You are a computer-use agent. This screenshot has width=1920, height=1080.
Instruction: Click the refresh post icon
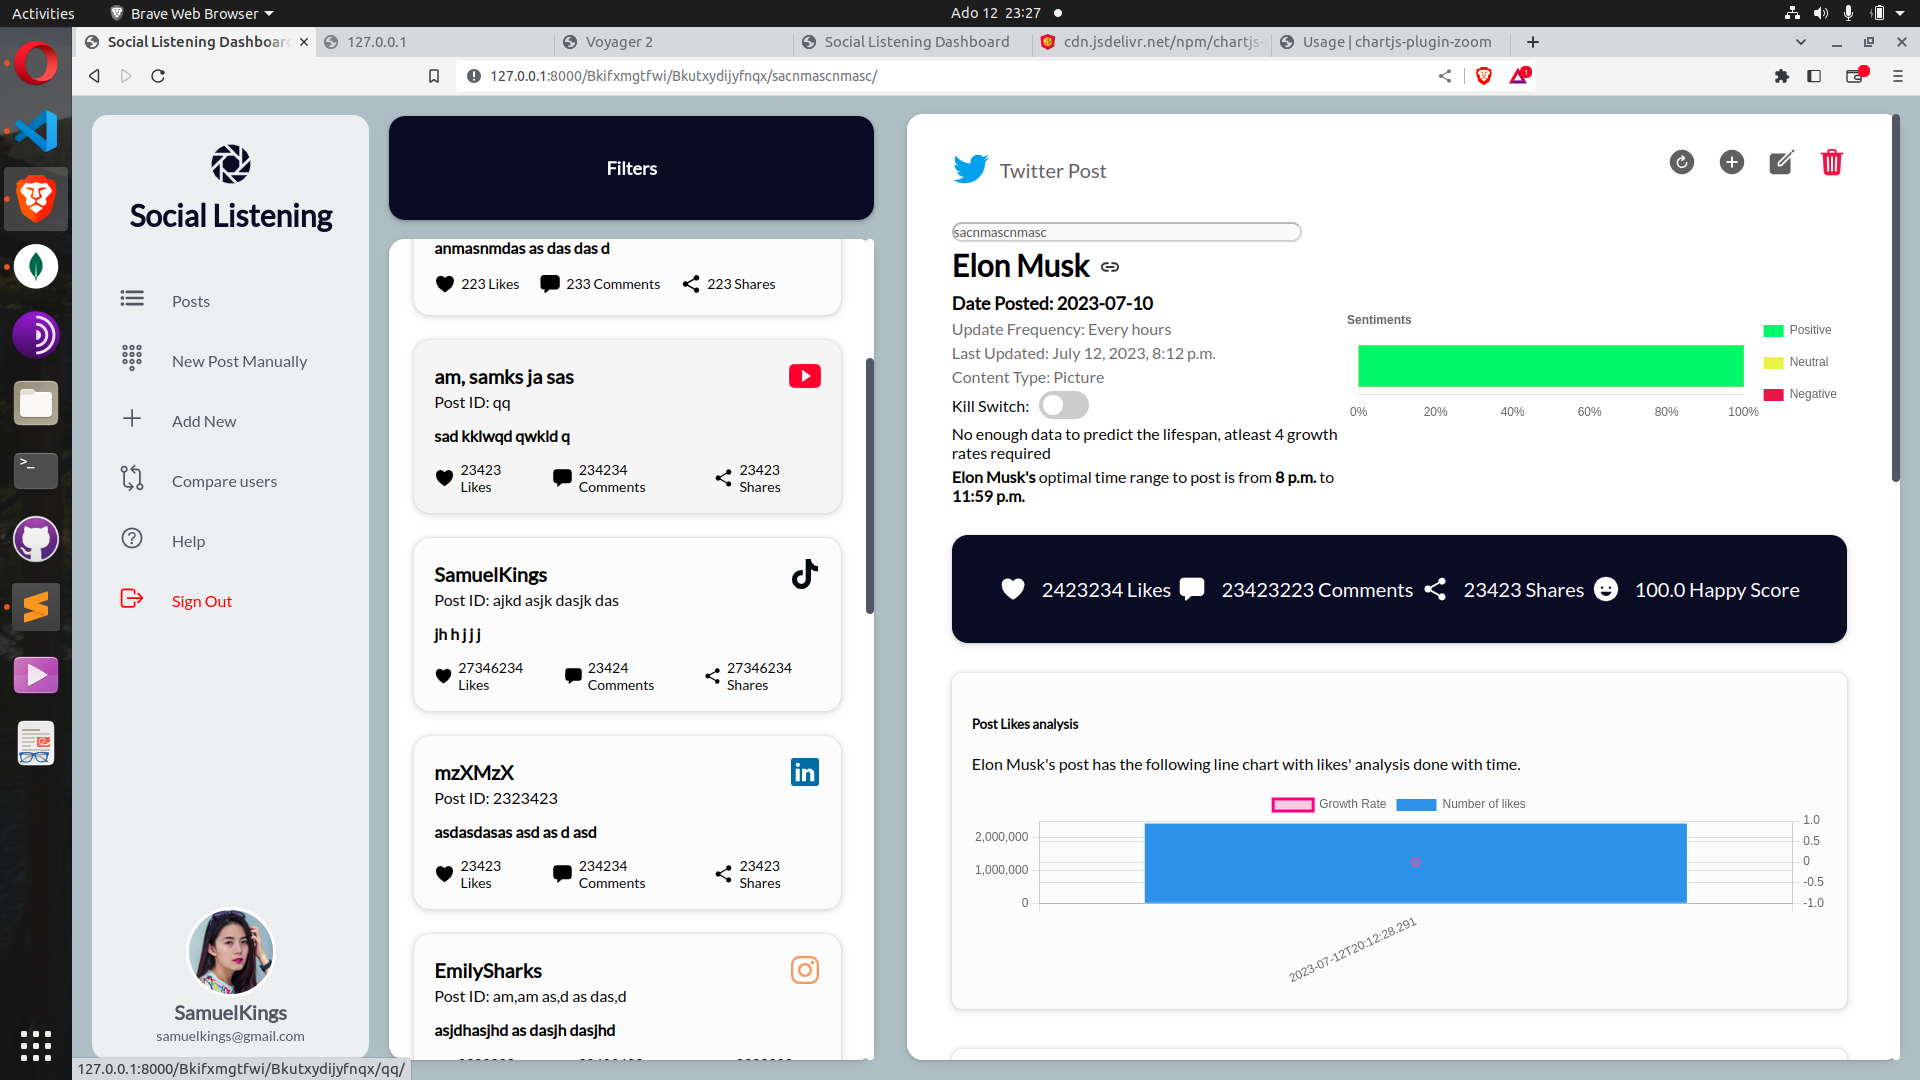click(1681, 163)
